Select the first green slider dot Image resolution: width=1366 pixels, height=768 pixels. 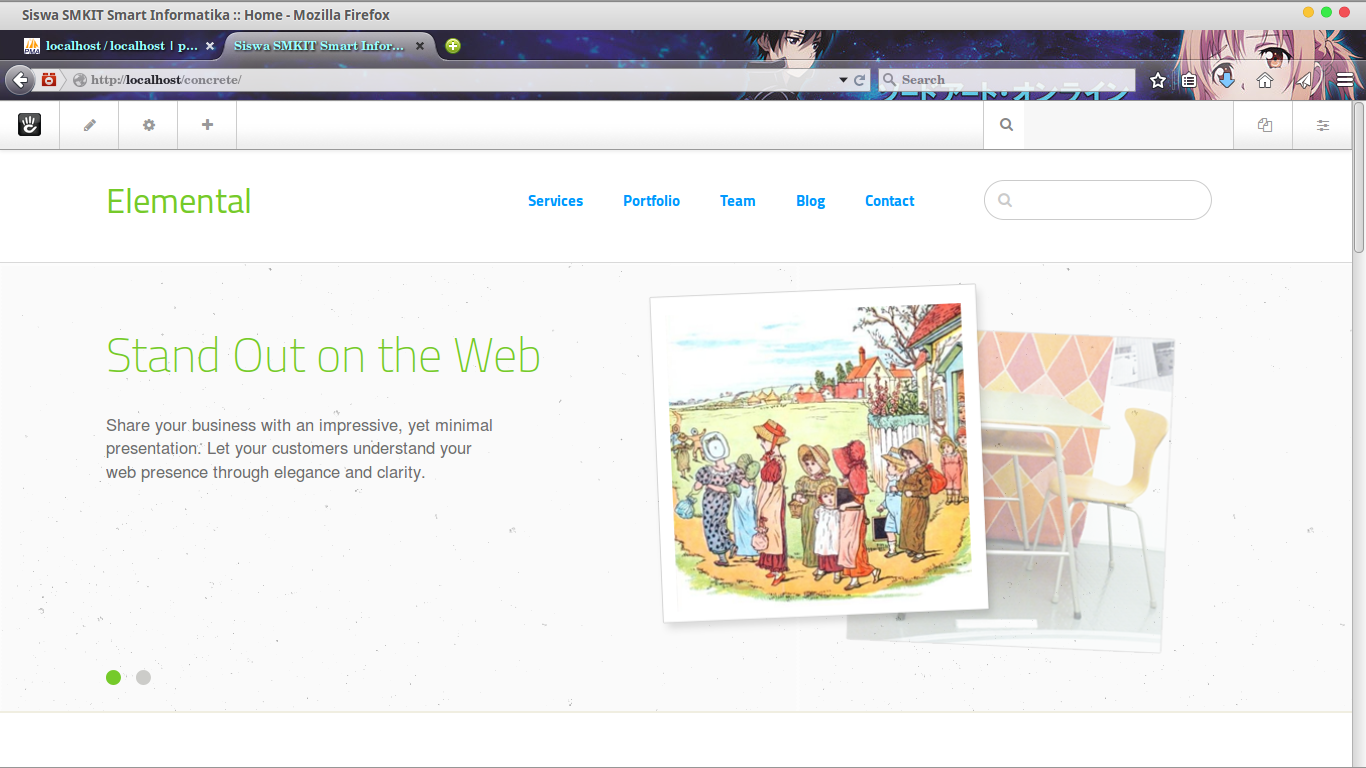point(113,677)
